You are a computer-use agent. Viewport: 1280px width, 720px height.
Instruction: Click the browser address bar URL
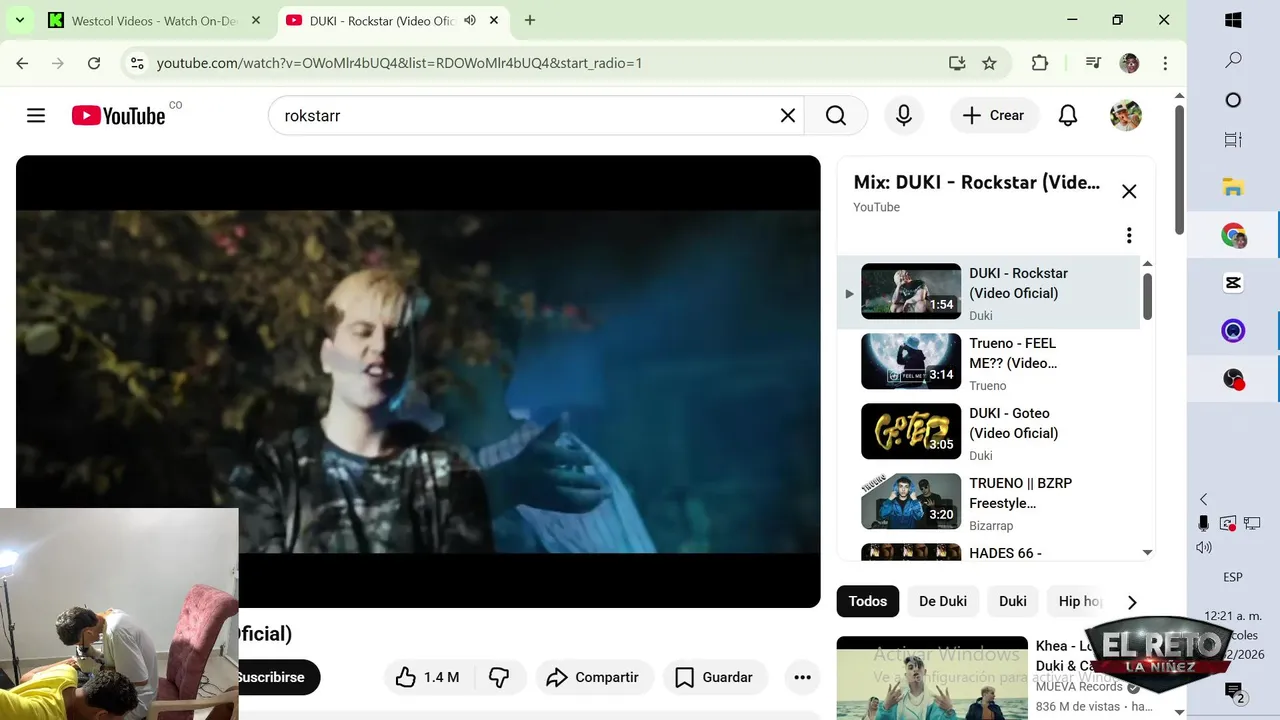tap(399, 63)
